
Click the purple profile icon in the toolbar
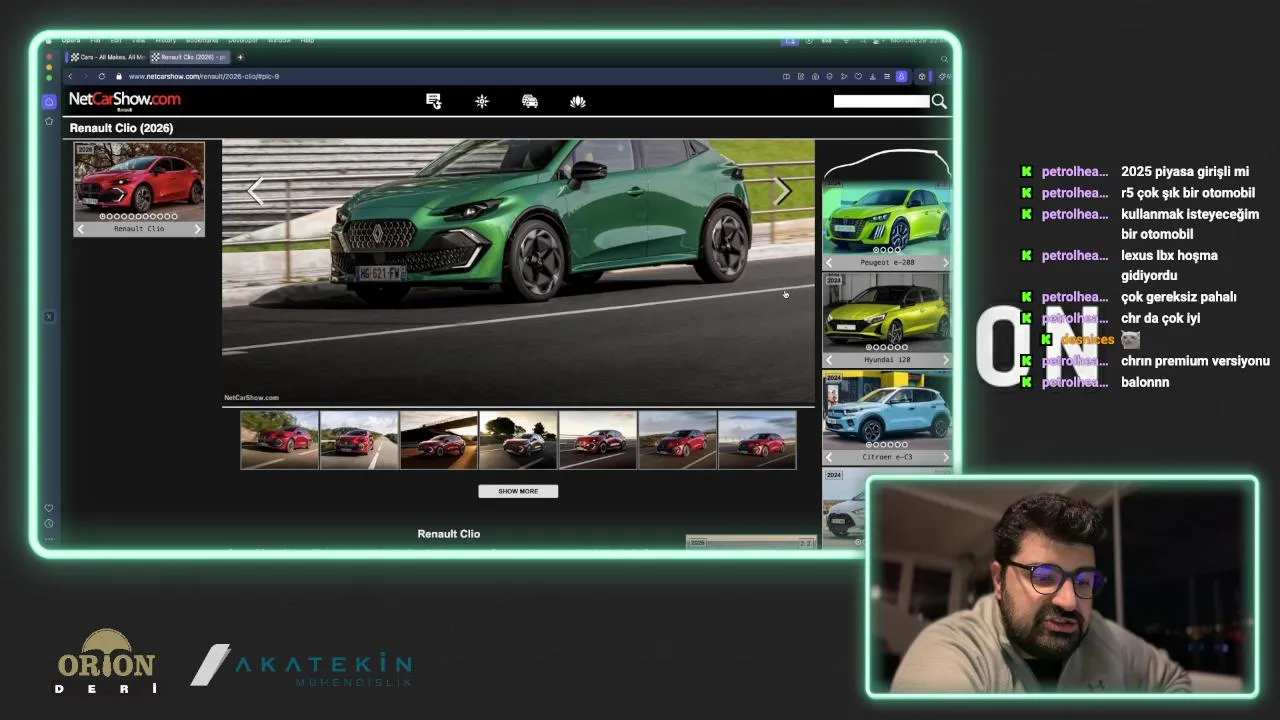(901, 76)
